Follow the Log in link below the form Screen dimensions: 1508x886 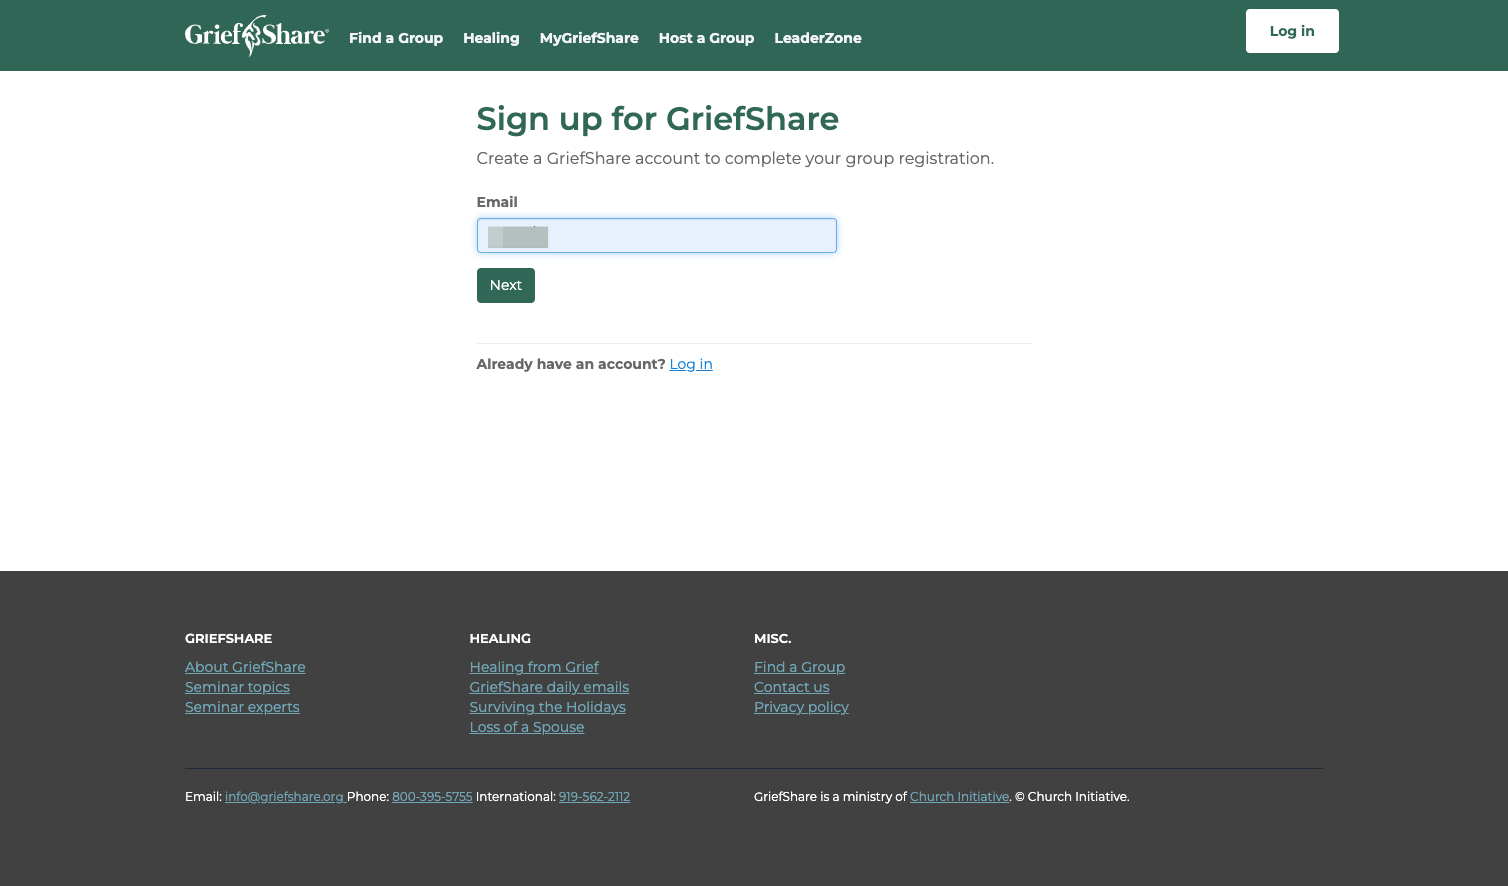(691, 364)
